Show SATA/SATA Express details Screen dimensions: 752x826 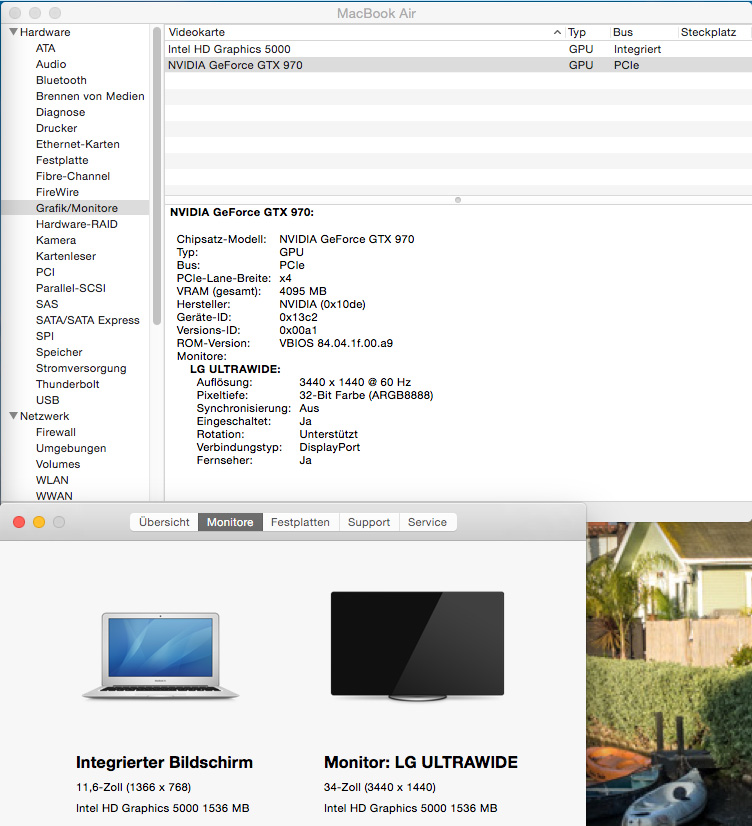pos(87,320)
